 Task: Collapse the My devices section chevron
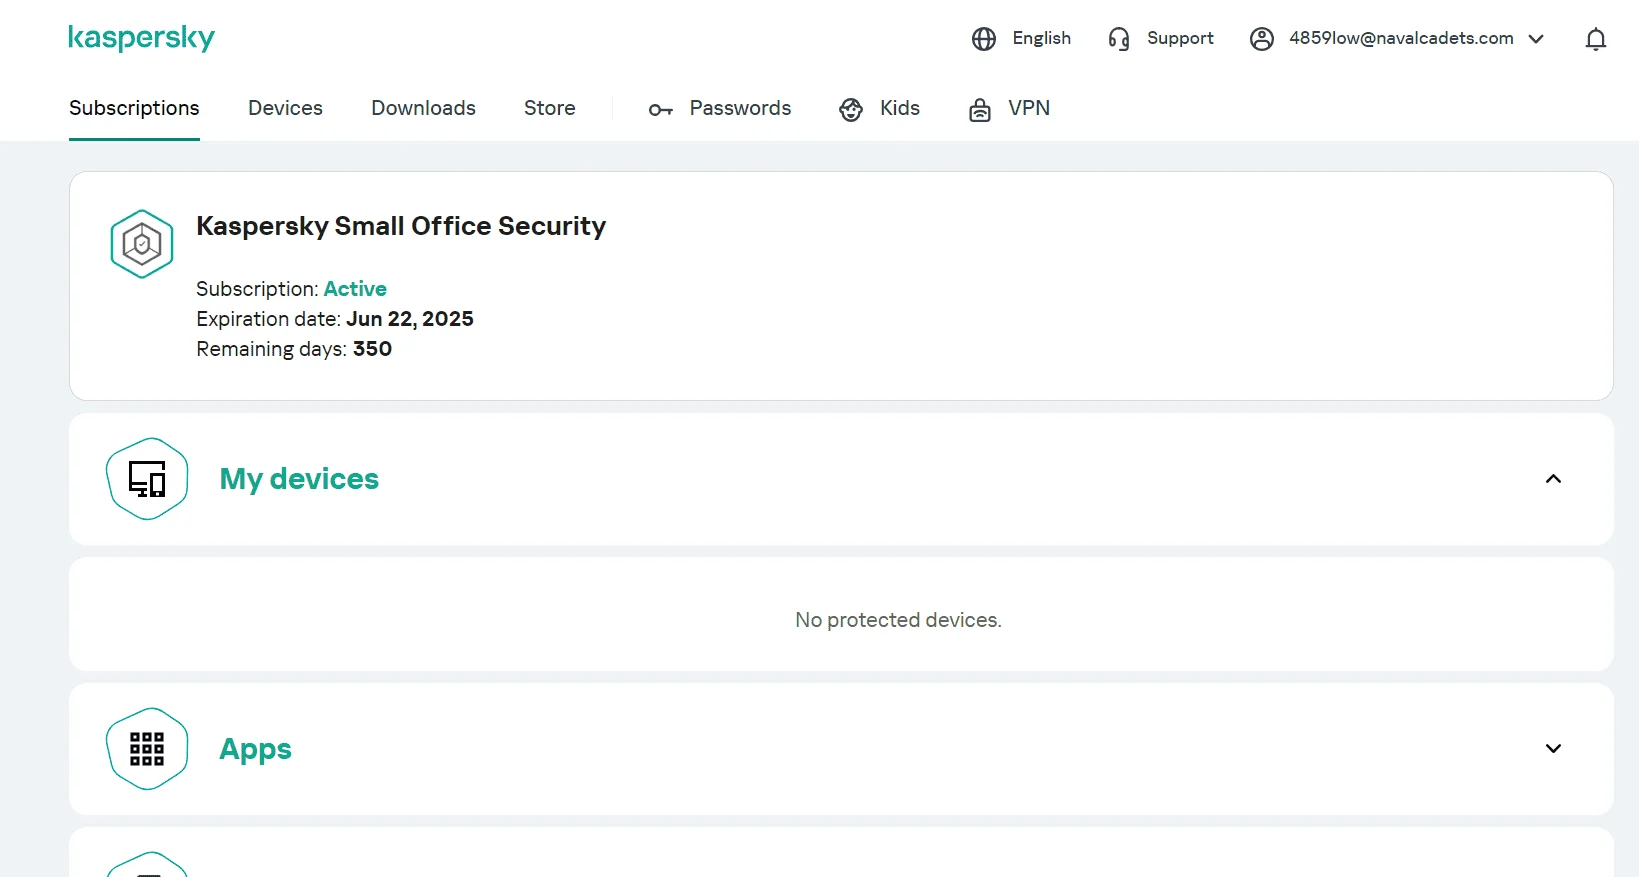click(1553, 479)
